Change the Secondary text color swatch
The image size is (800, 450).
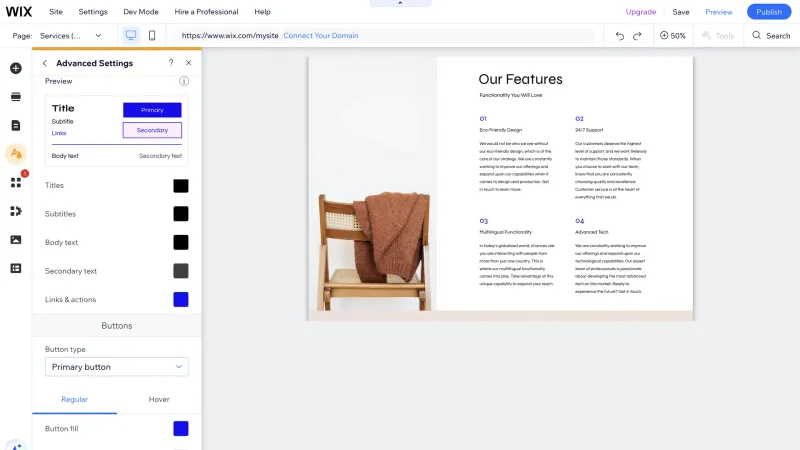click(181, 271)
